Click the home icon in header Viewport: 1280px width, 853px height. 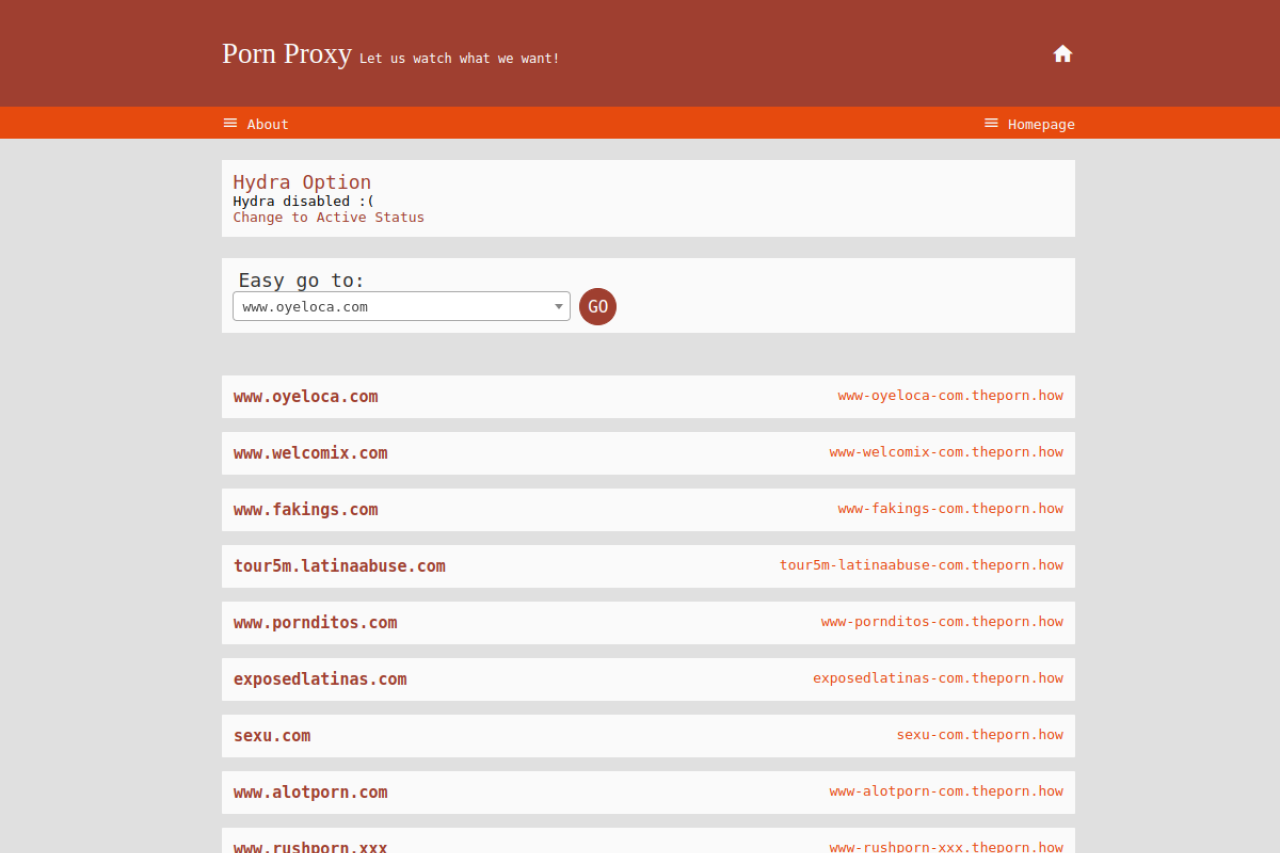(1062, 54)
